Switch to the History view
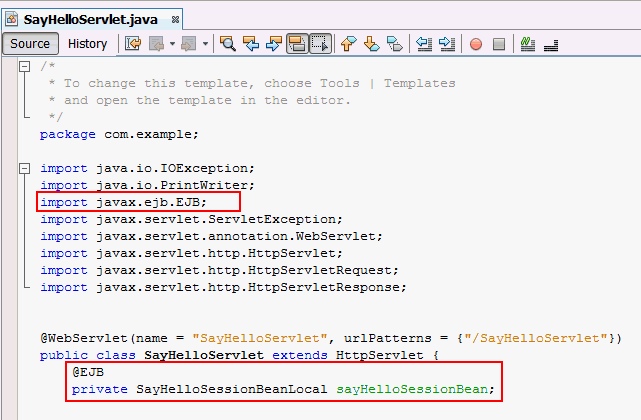Screen dimensions: 641x420 pos(87,43)
